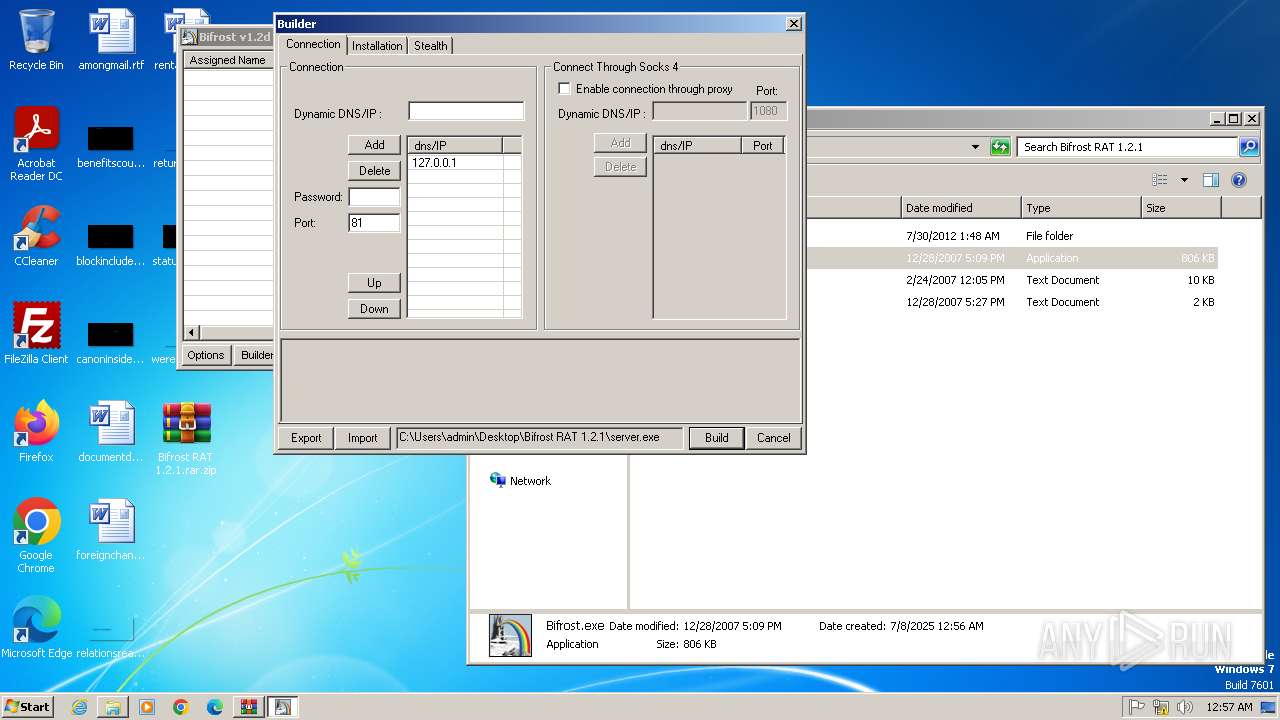Close the Builder dialog
1280x720 pixels.
[x=793, y=23]
